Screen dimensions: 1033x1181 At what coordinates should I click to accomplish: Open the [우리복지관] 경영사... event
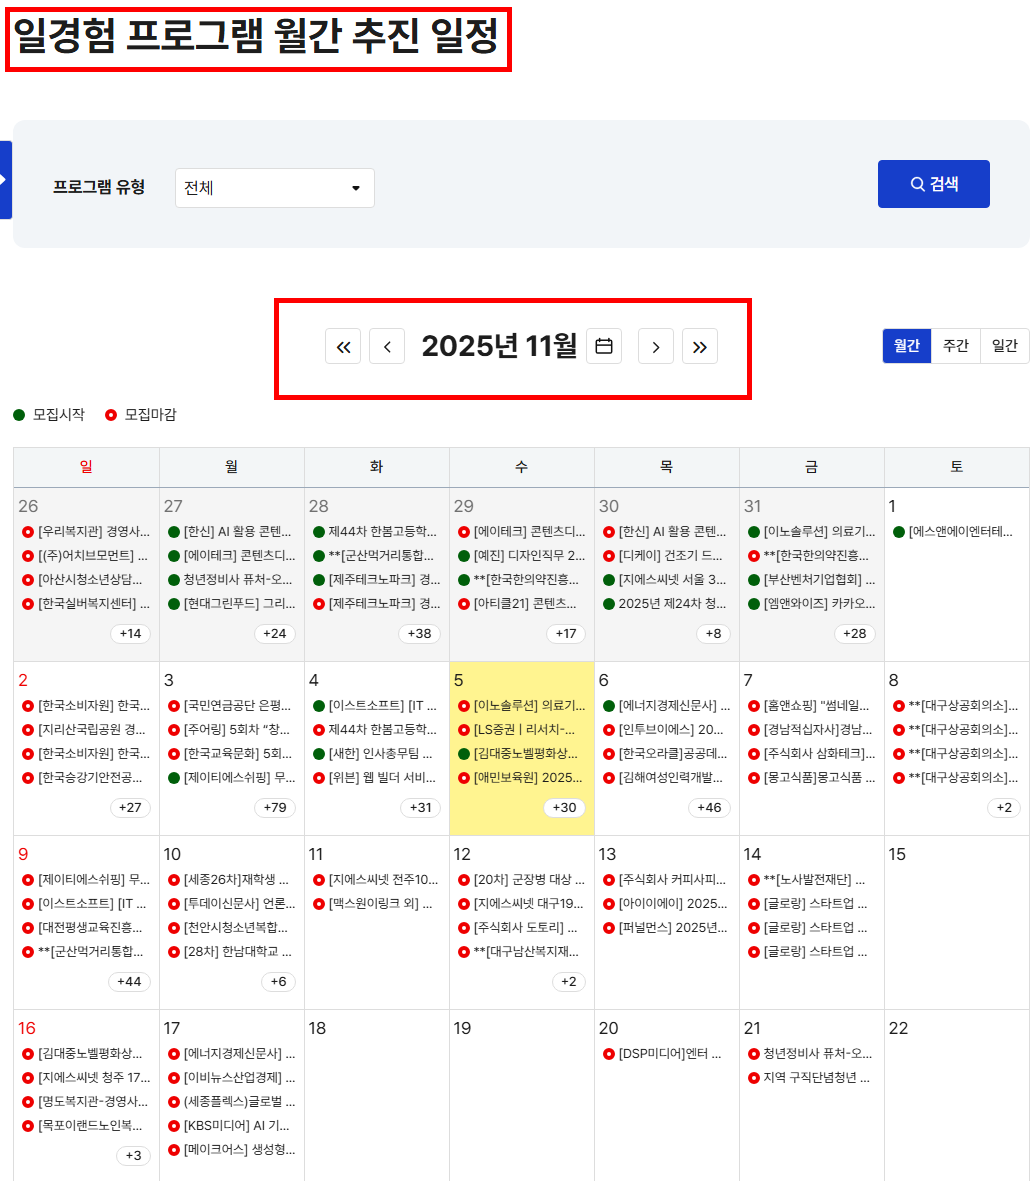pyautogui.click(x=87, y=532)
